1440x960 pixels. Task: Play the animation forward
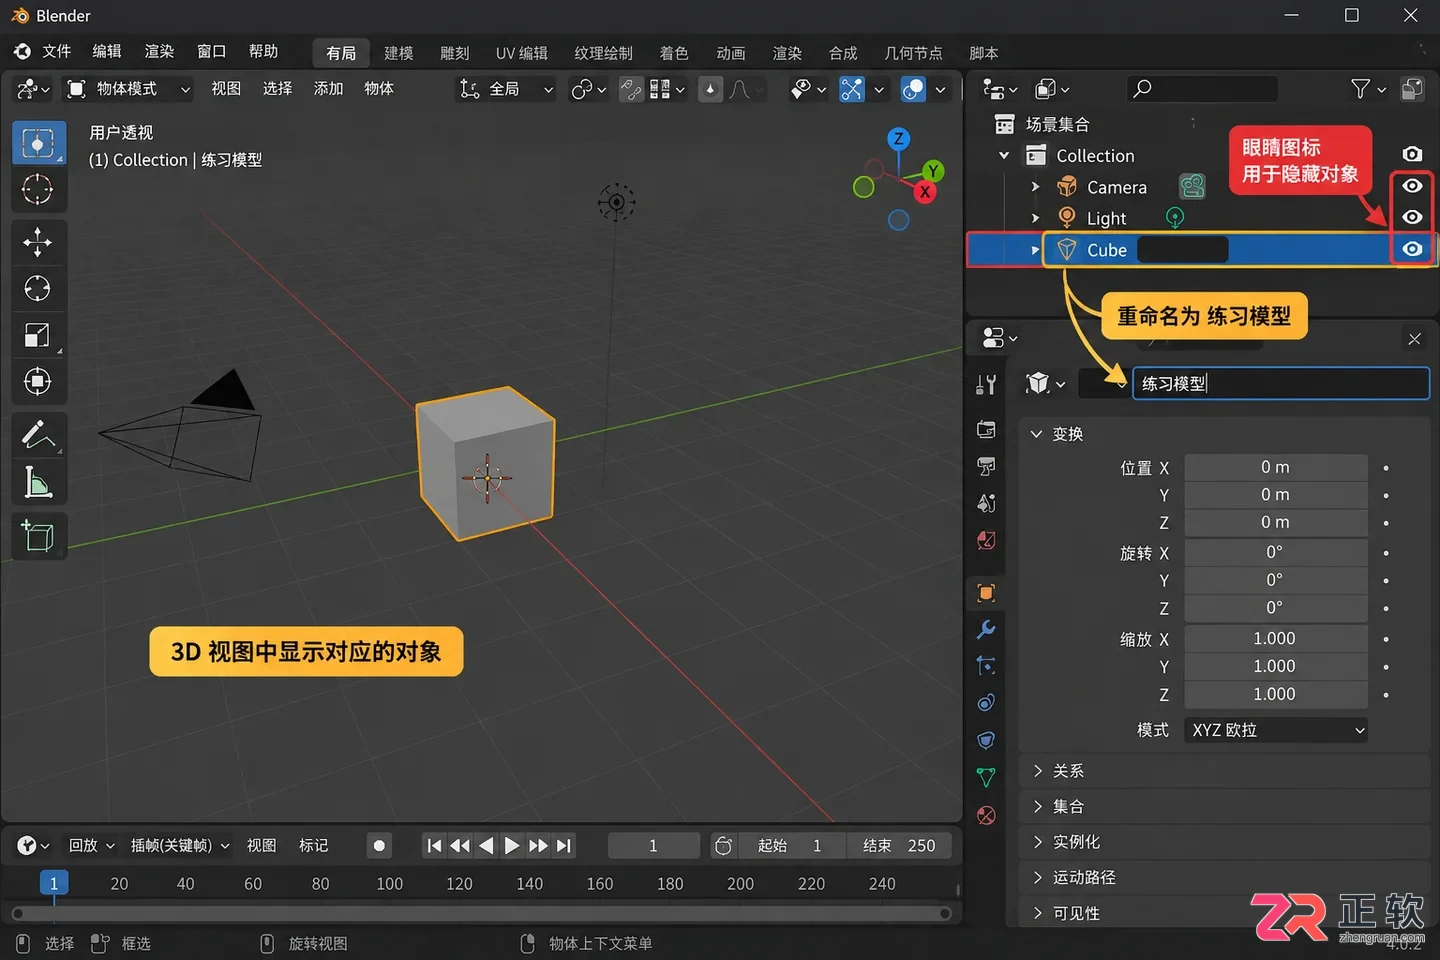coord(512,846)
